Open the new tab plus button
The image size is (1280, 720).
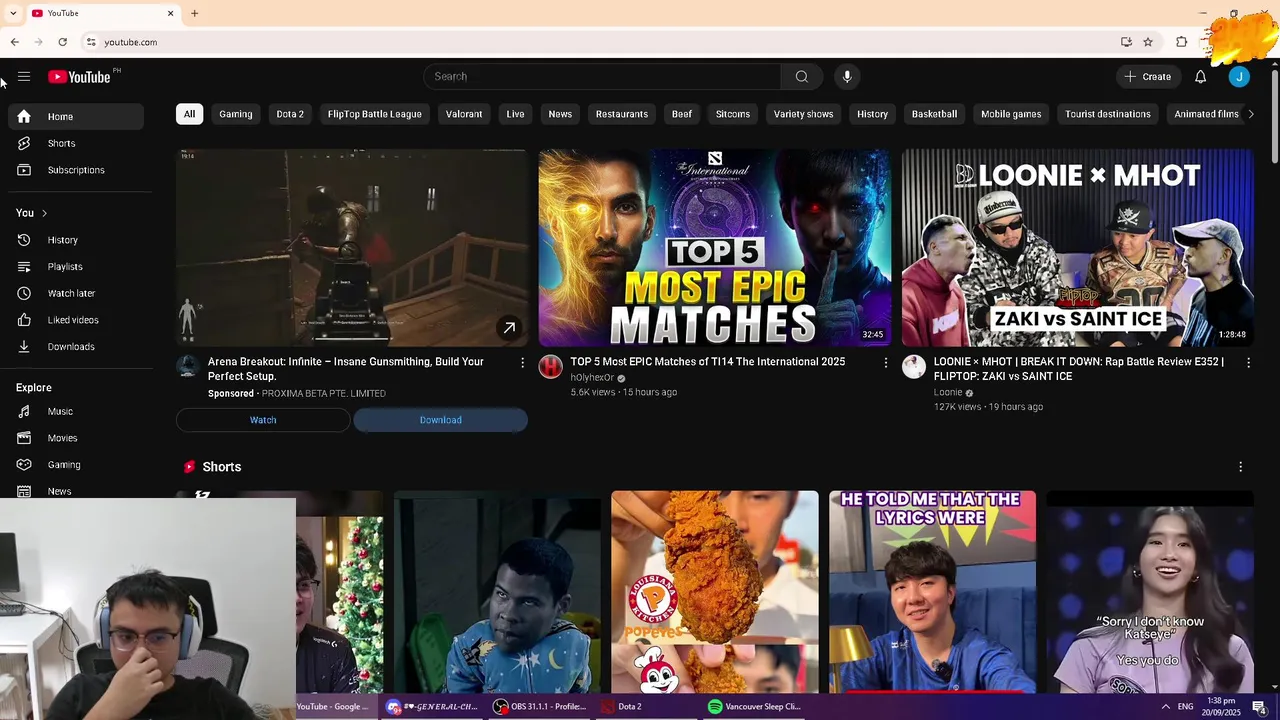pos(194,13)
